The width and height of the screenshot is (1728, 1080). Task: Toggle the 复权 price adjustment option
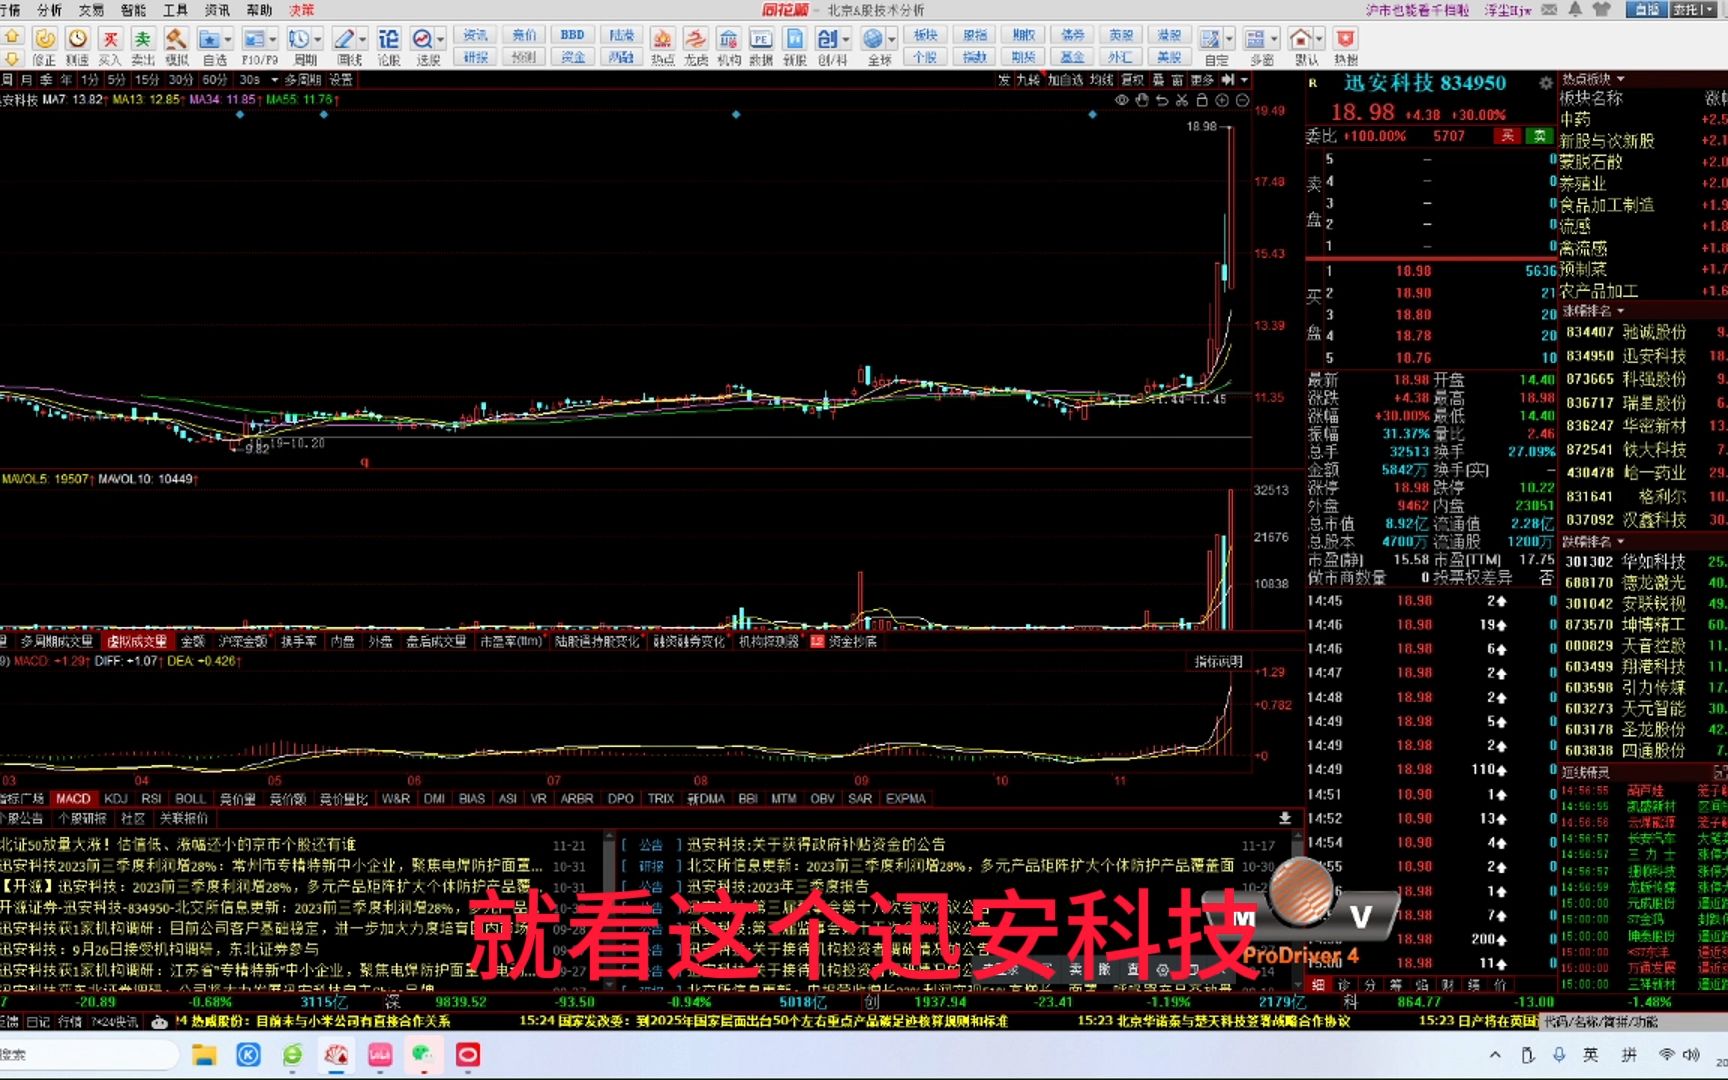1132,80
